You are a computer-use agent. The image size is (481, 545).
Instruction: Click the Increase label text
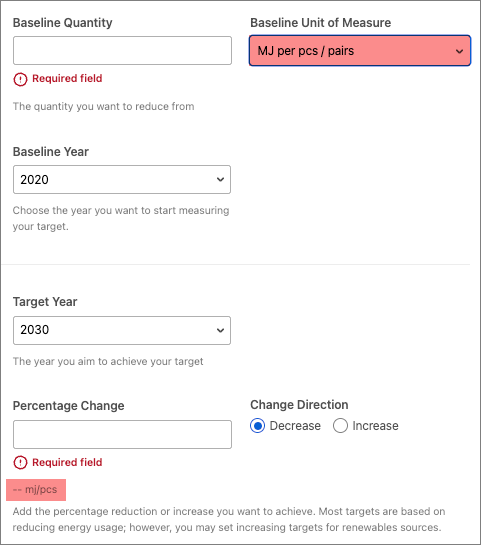pyautogui.click(x=375, y=426)
